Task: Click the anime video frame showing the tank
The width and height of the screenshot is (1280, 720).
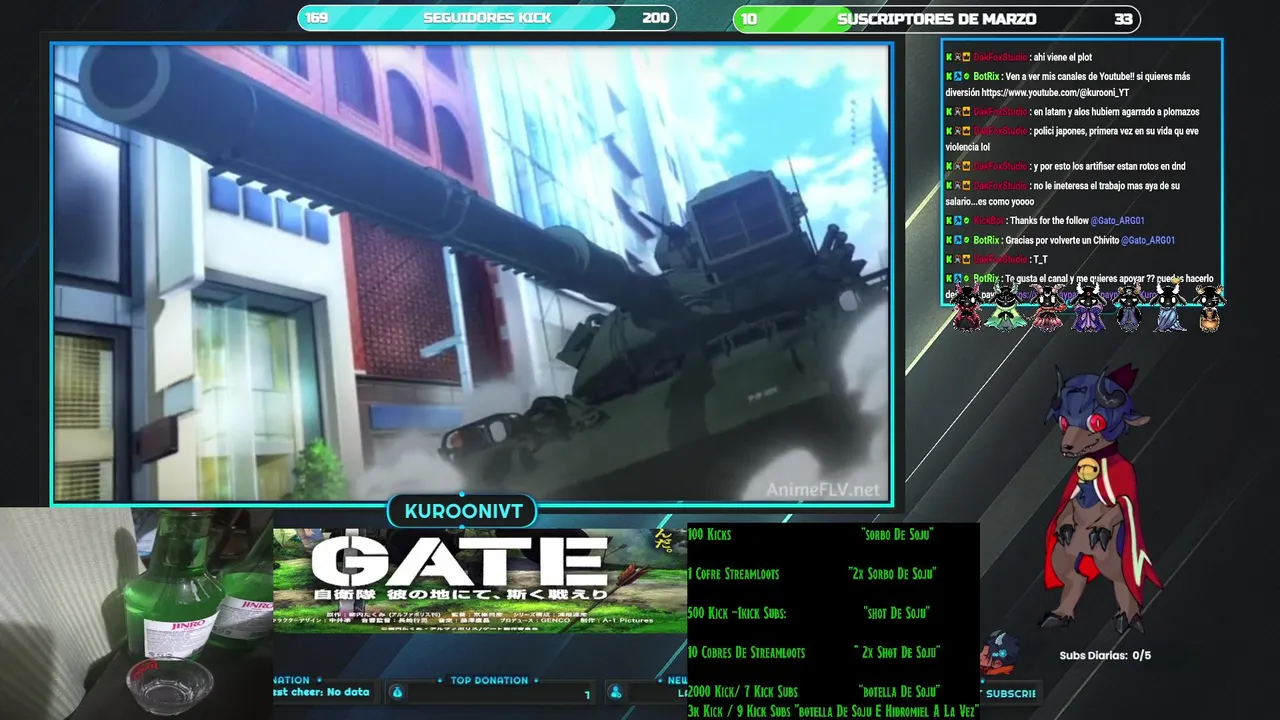Action: [x=472, y=273]
